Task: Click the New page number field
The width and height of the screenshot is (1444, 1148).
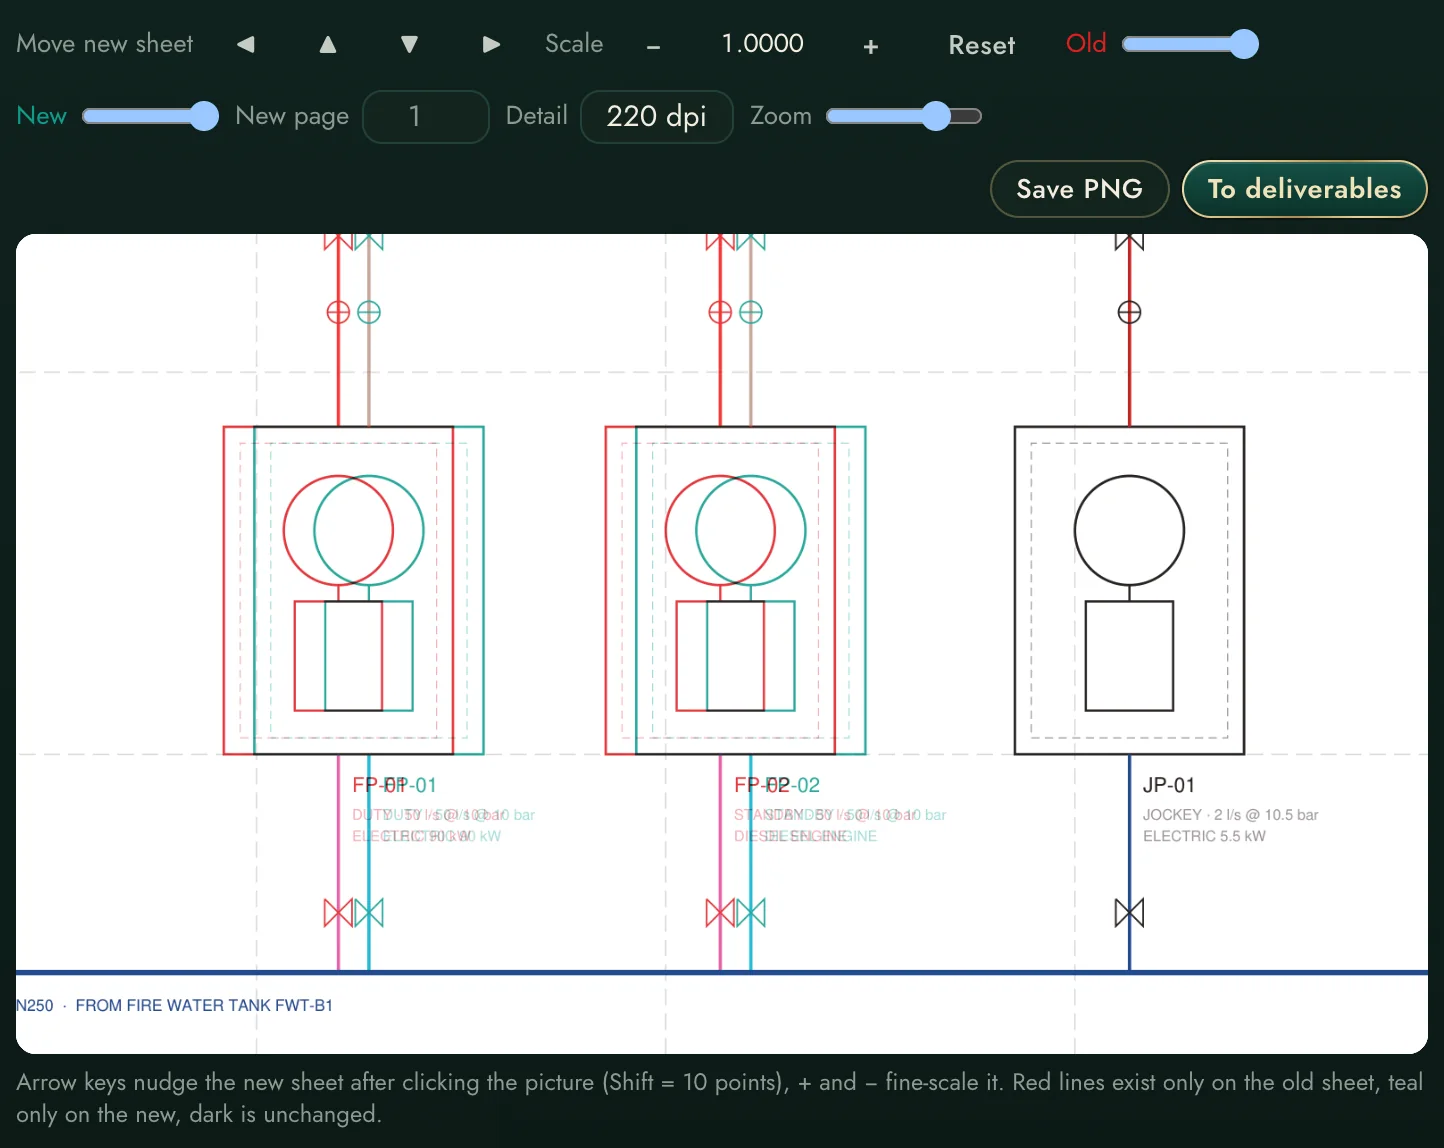Action: tap(426, 117)
